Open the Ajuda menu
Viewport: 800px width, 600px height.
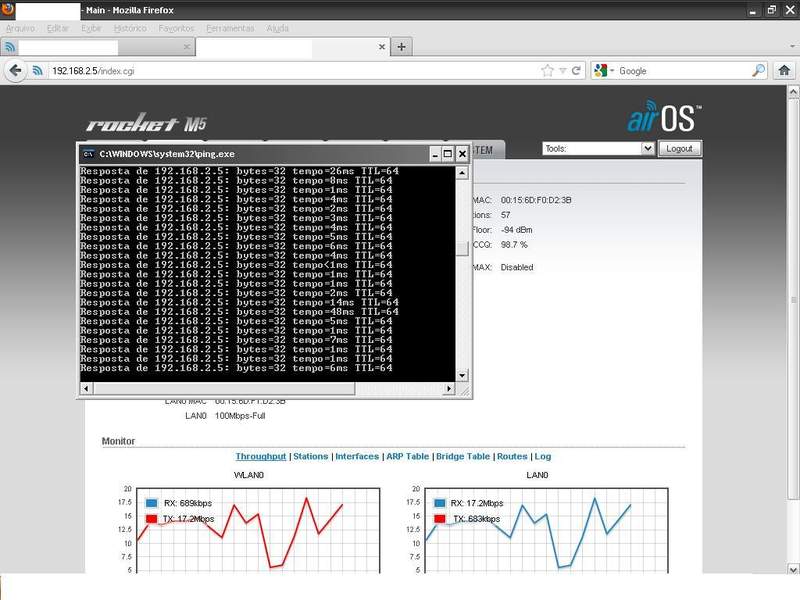pos(278,28)
